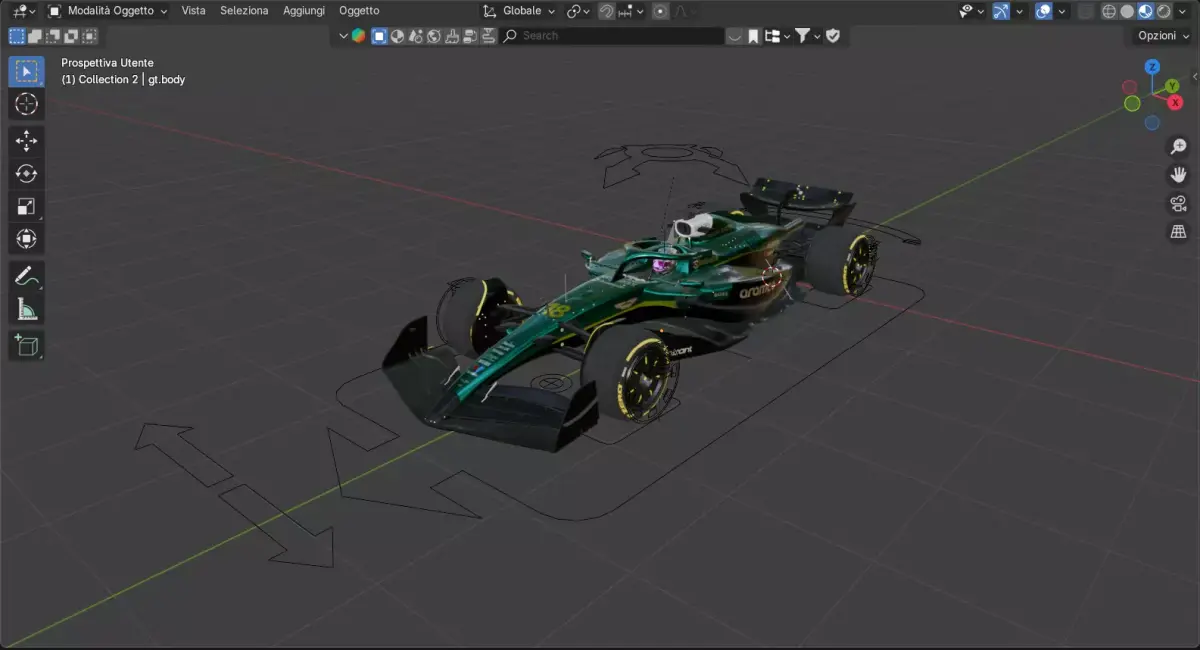Toggle viewport gizmos visibility button
The height and width of the screenshot is (650, 1200).
(1001, 11)
